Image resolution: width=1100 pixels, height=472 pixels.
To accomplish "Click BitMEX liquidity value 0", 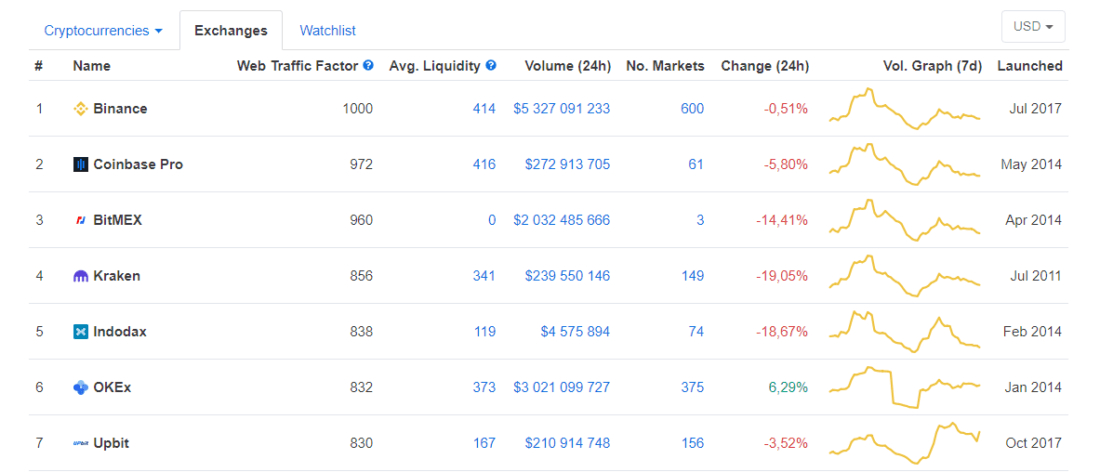I will coord(492,220).
